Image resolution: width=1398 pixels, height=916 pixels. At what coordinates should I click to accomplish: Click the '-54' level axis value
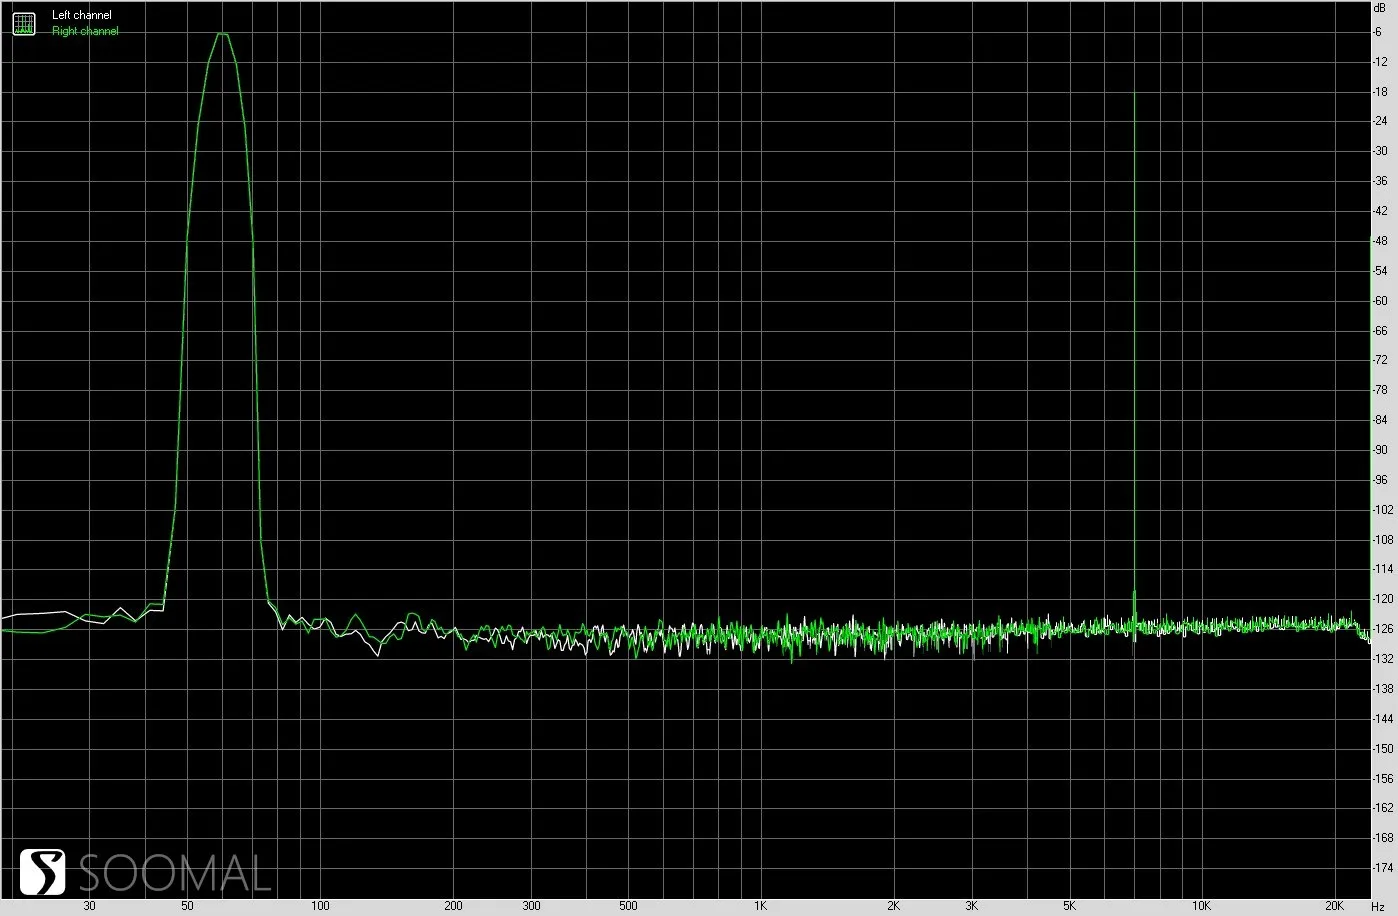tap(1380, 271)
